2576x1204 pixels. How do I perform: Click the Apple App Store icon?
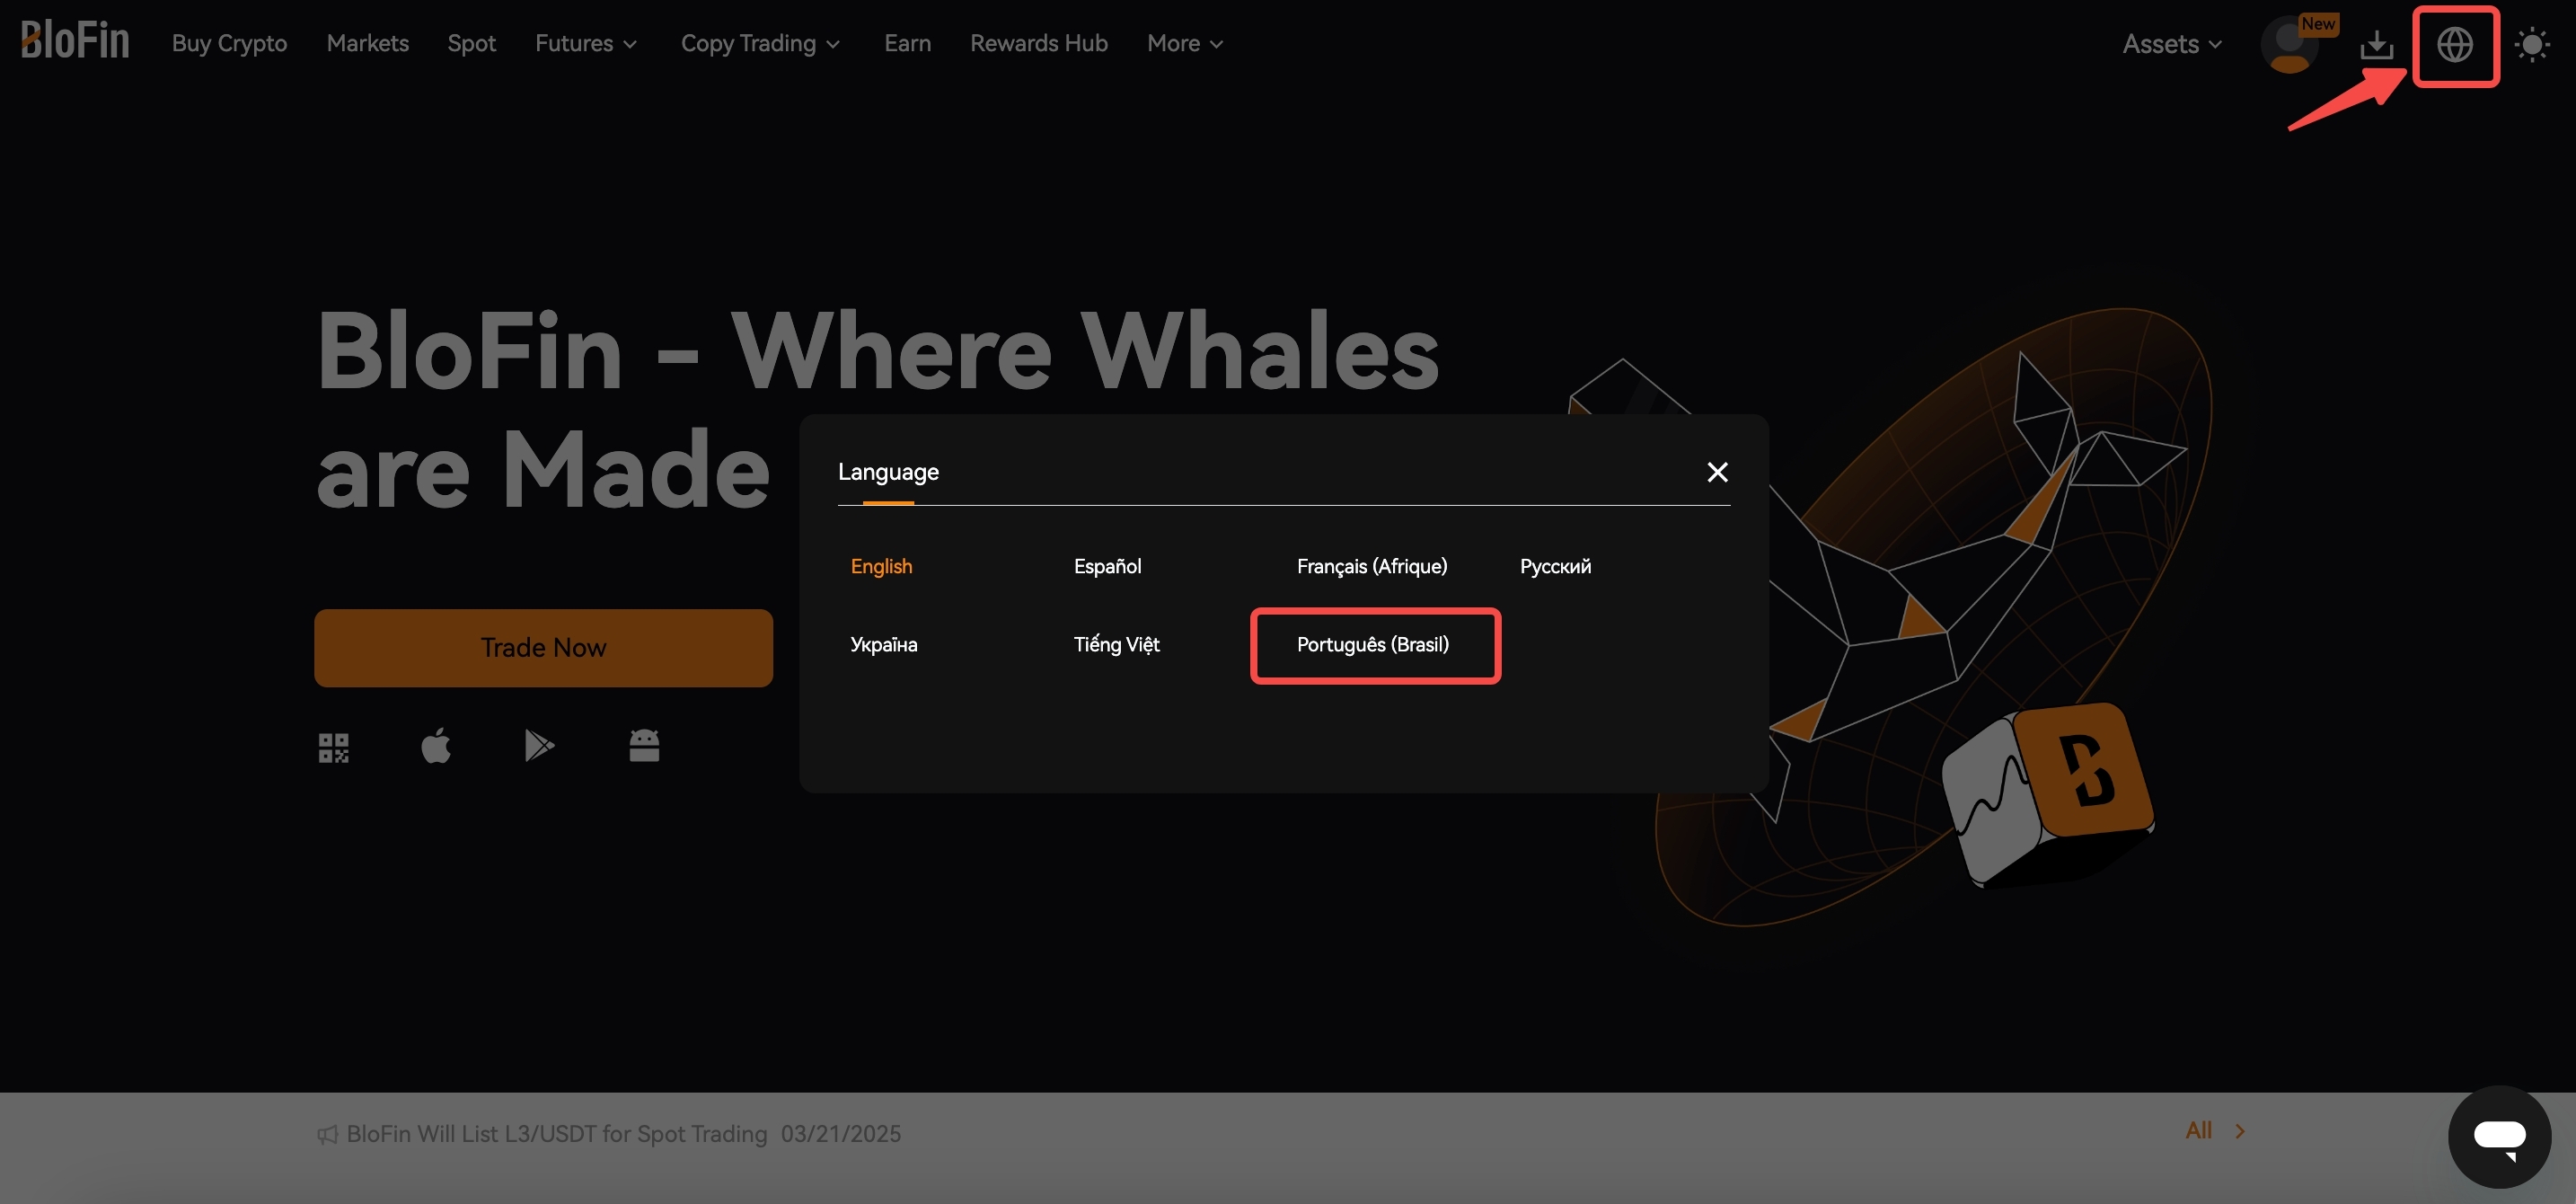tap(436, 745)
